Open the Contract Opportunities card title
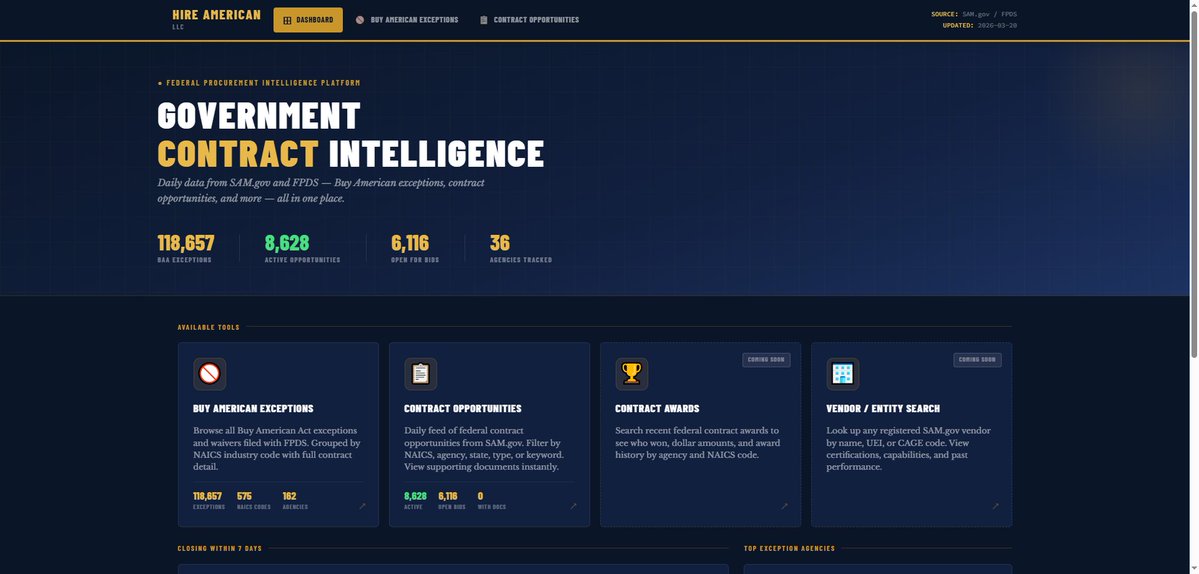The image size is (1199, 574). [463, 409]
